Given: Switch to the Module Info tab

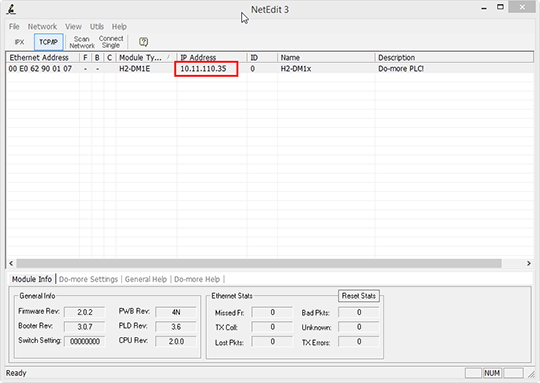Looking at the screenshot, I should click(32, 279).
